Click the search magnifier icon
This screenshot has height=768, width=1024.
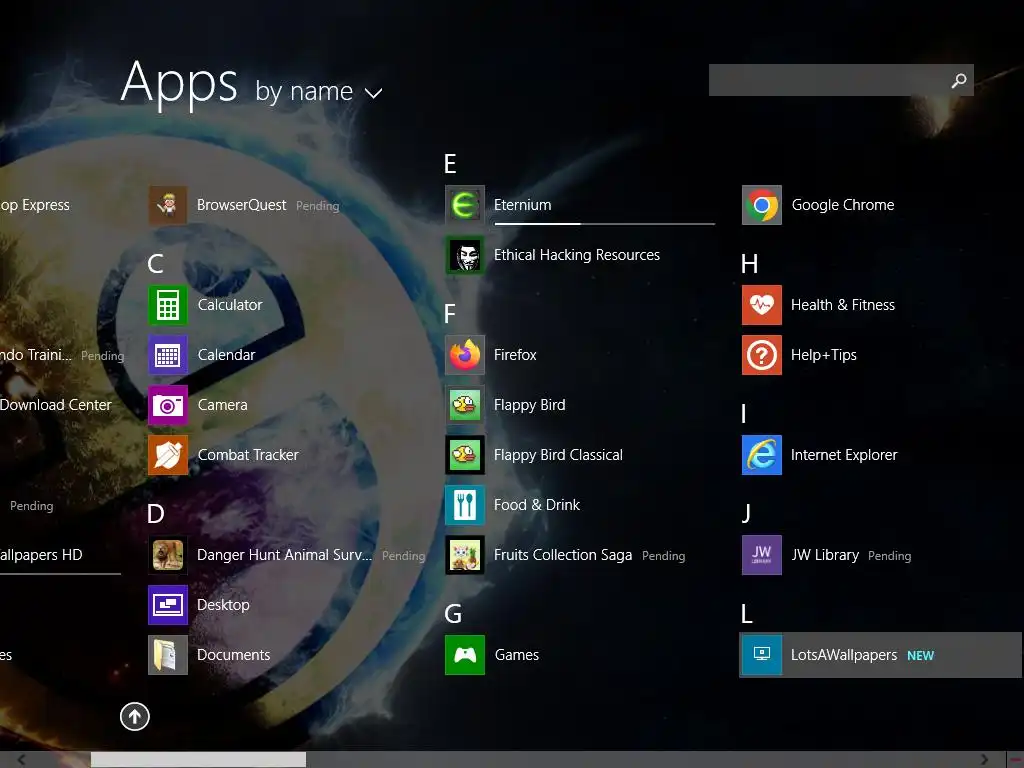click(959, 80)
